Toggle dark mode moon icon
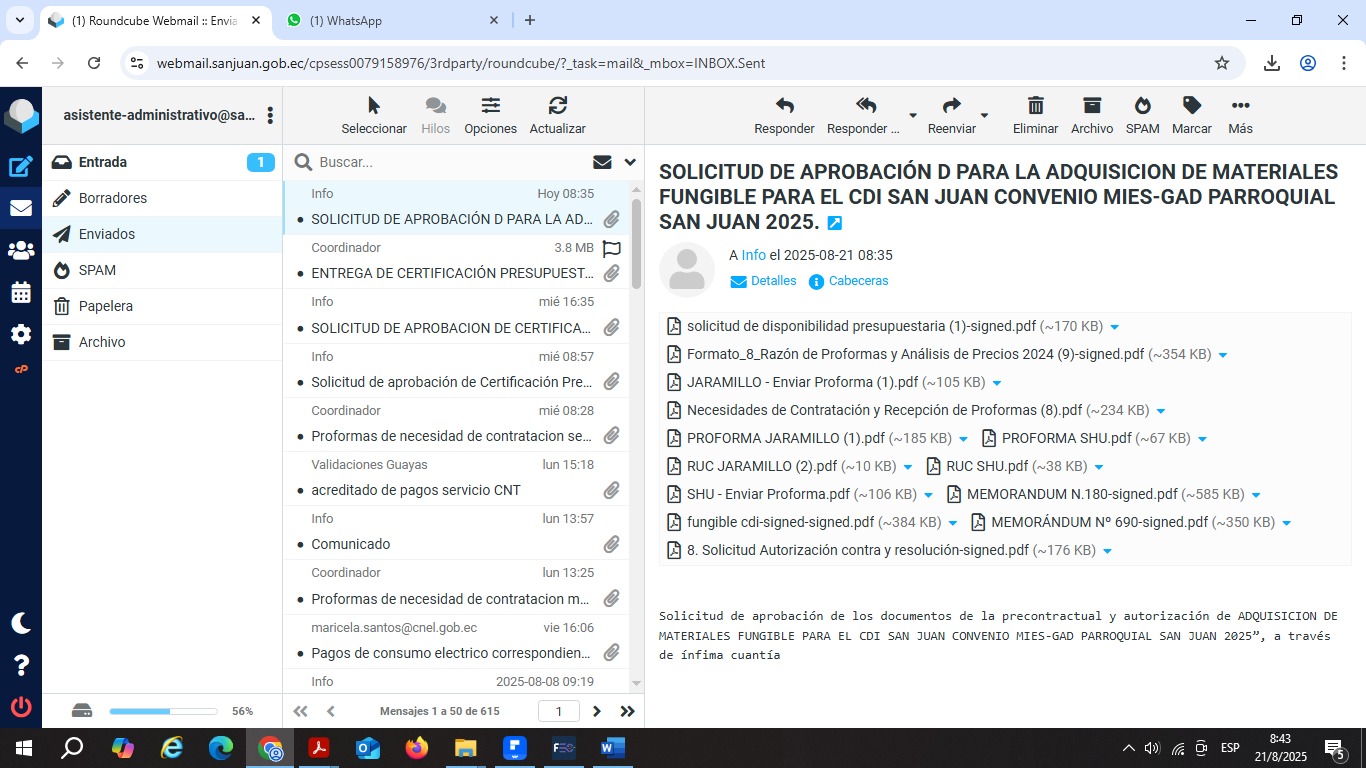The height and width of the screenshot is (768, 1366). point(21,623)
